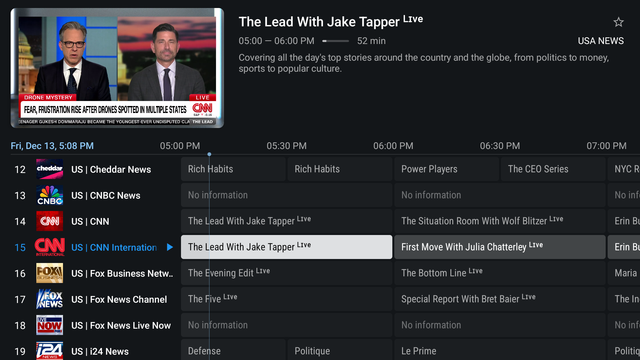The image size is (640, 360).
Task: Select channel US | CNN
Action: [90, 222]
